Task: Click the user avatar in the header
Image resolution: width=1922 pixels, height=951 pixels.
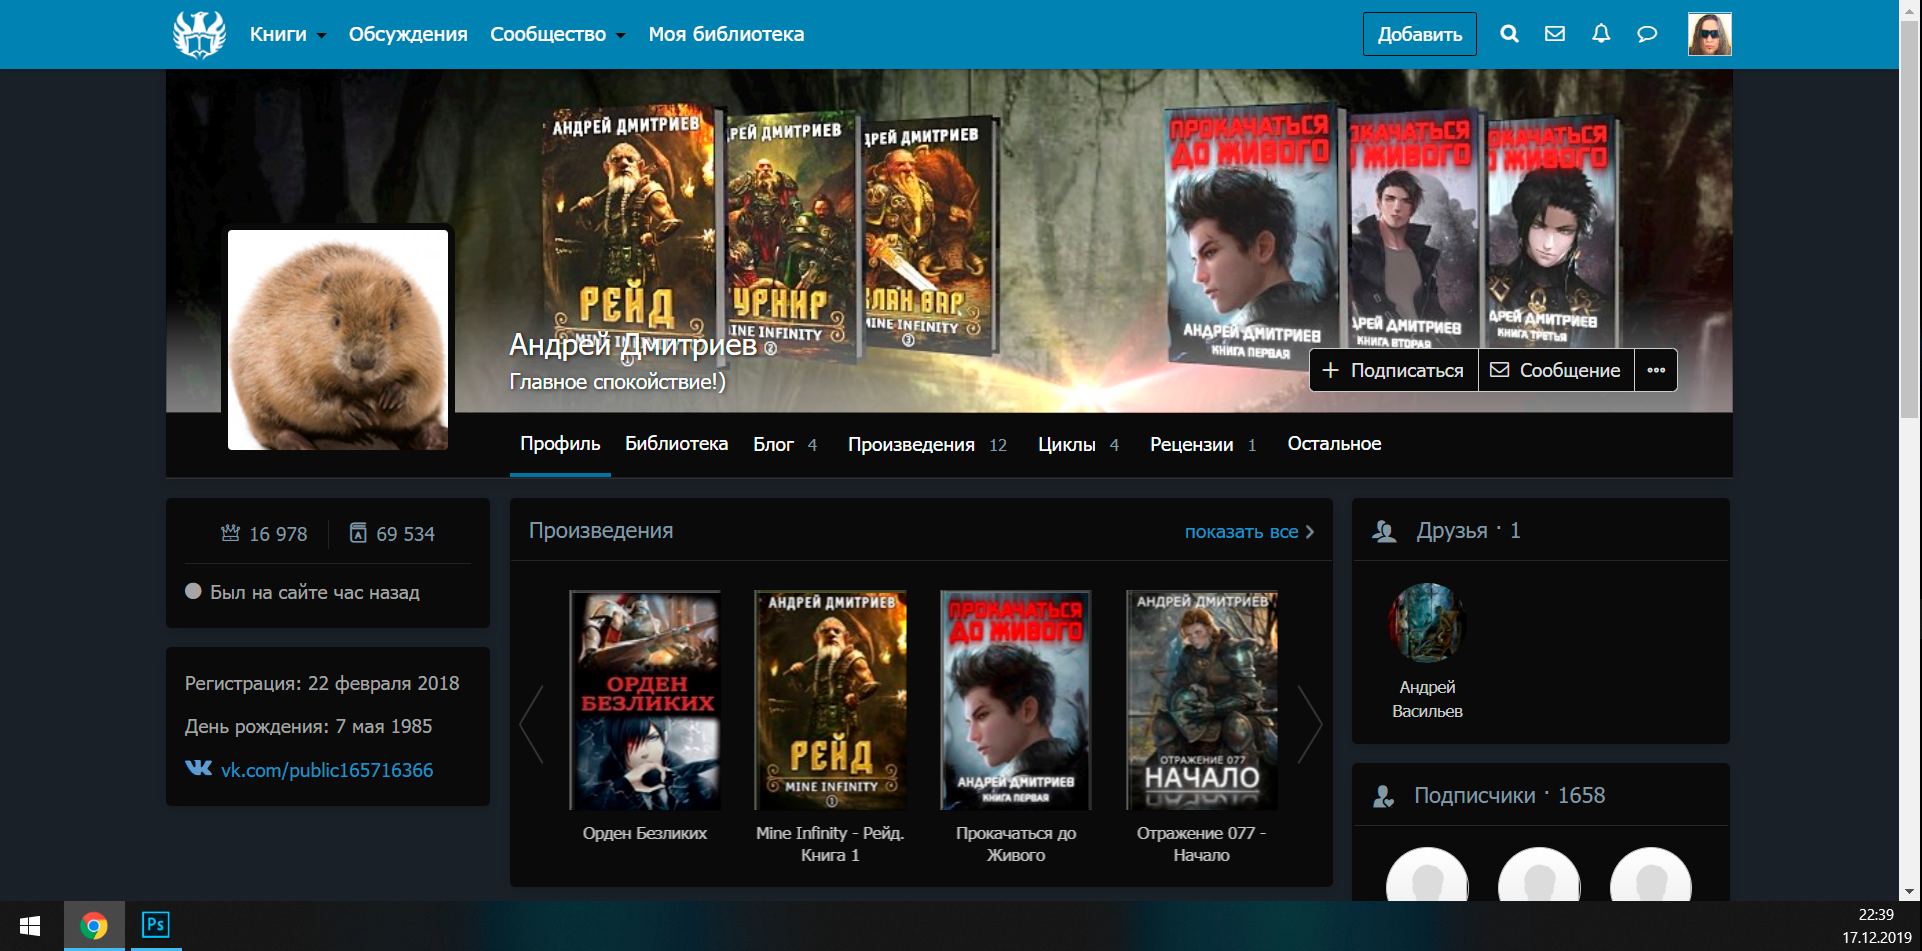Action: 1709,34
